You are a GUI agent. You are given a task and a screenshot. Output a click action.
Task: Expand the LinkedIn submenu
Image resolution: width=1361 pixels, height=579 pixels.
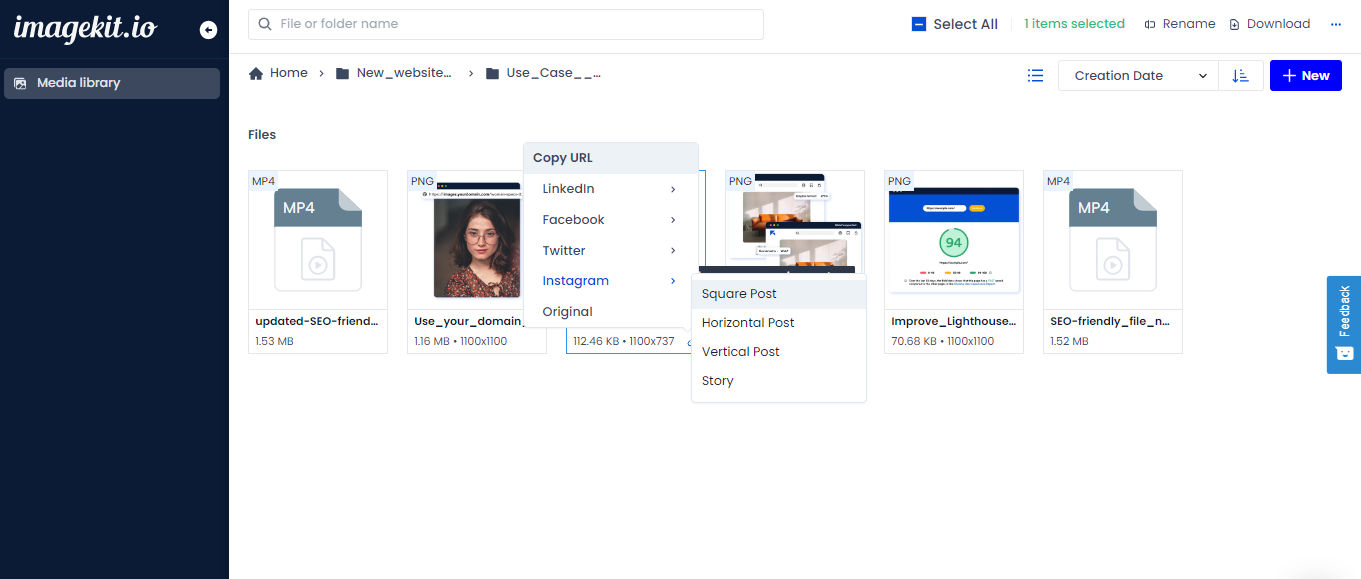coord(611,189)
